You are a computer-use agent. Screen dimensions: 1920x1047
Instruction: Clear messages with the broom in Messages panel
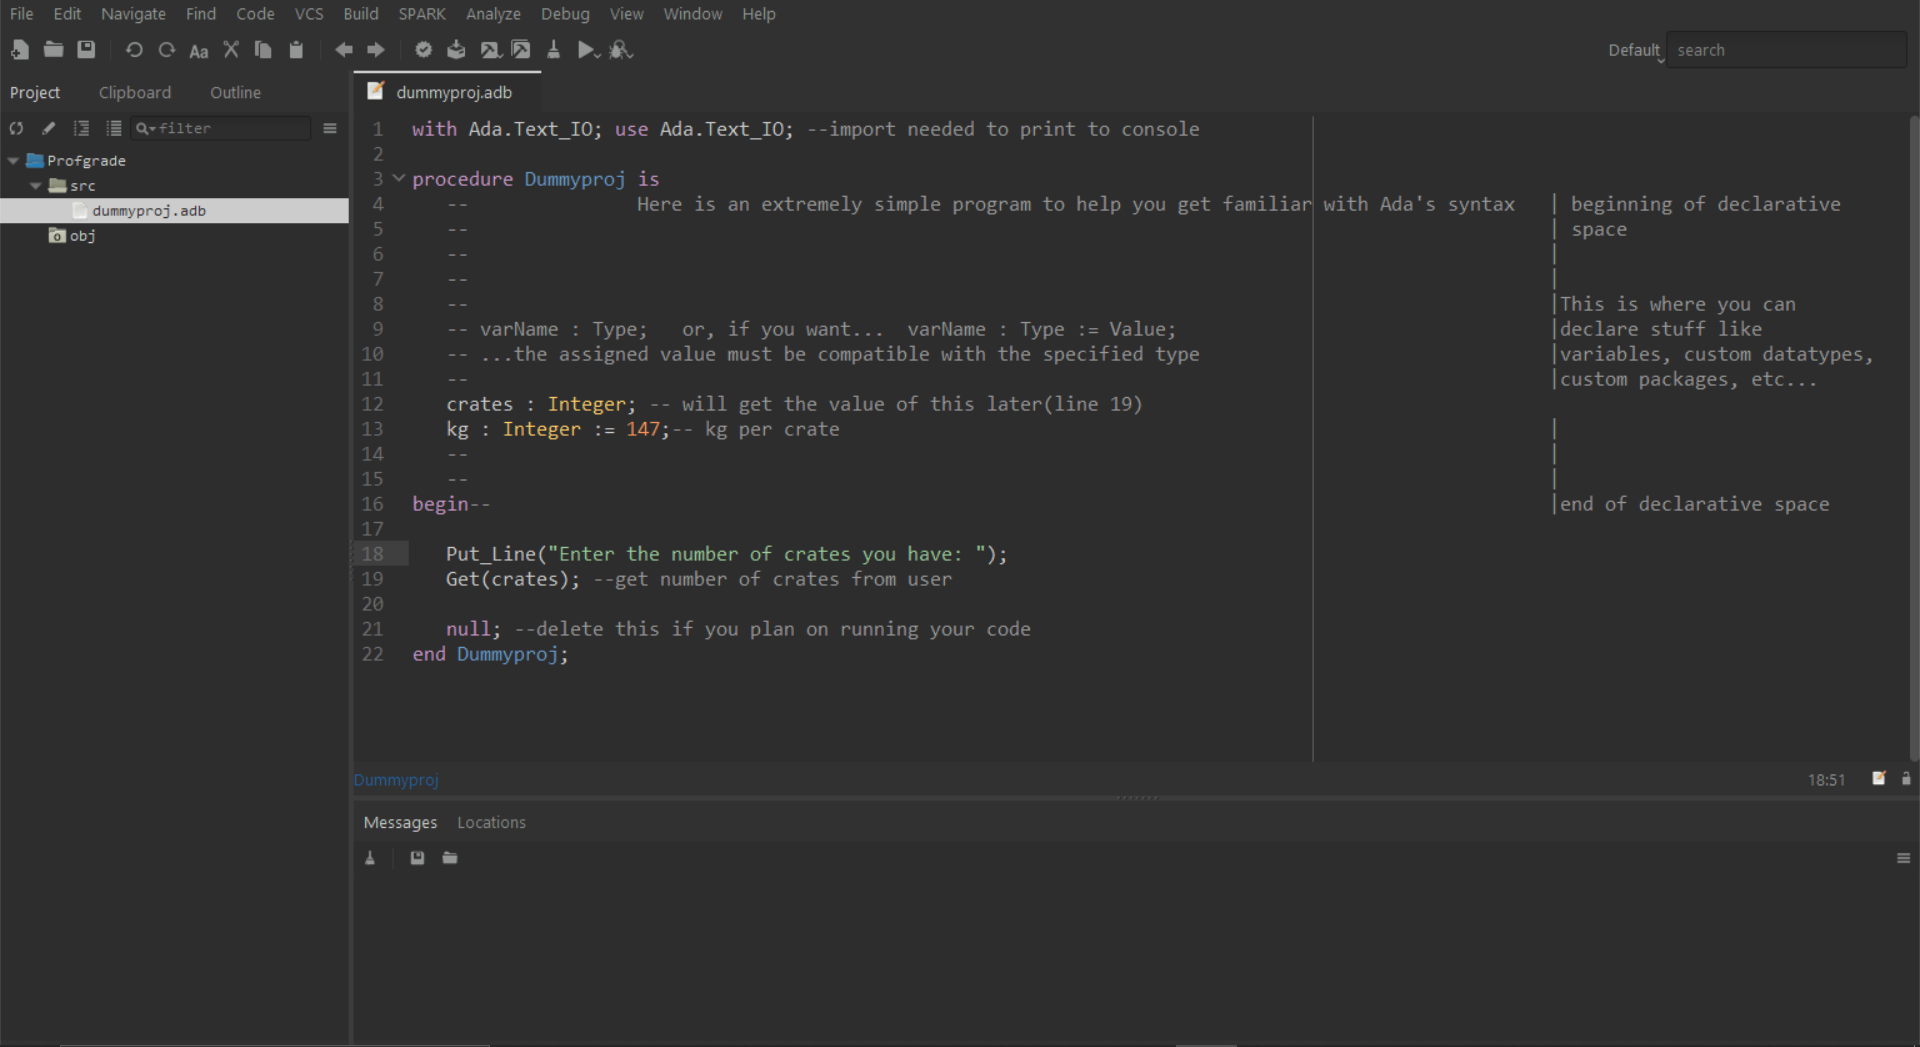370,858
